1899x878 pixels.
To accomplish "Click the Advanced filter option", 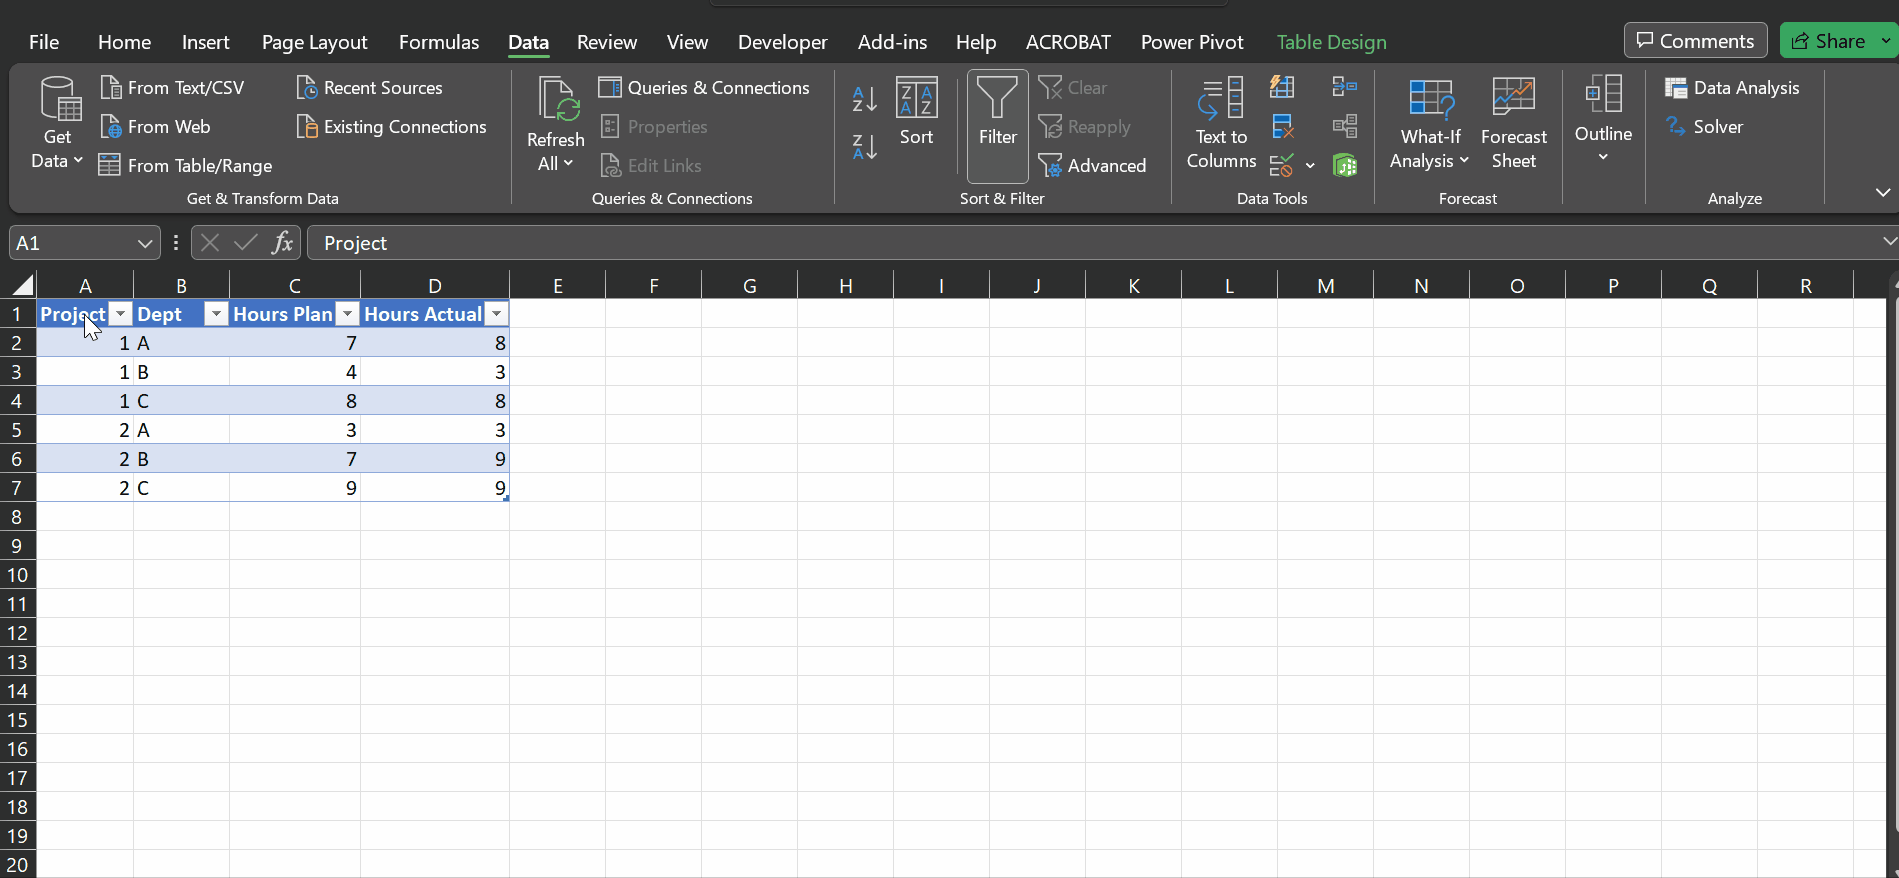I will pyautogui.click(x=1092, y=166).
